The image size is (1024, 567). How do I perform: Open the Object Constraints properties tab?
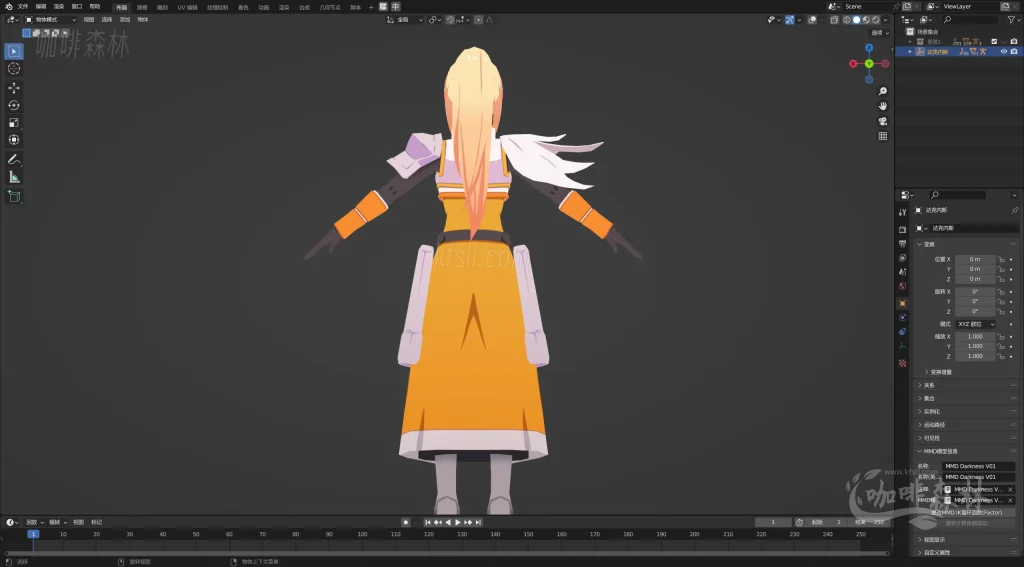(x=903, y=332)
